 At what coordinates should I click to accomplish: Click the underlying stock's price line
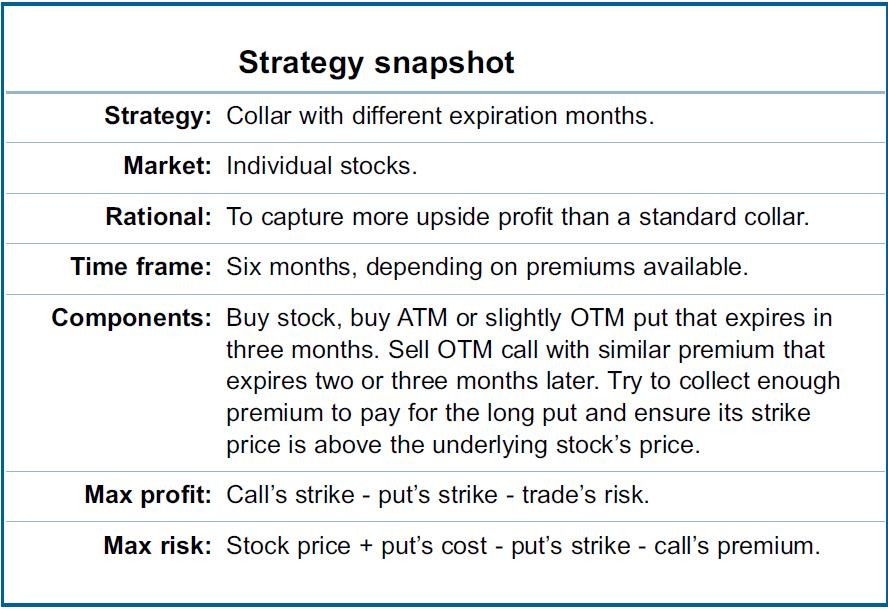point(463,445)
